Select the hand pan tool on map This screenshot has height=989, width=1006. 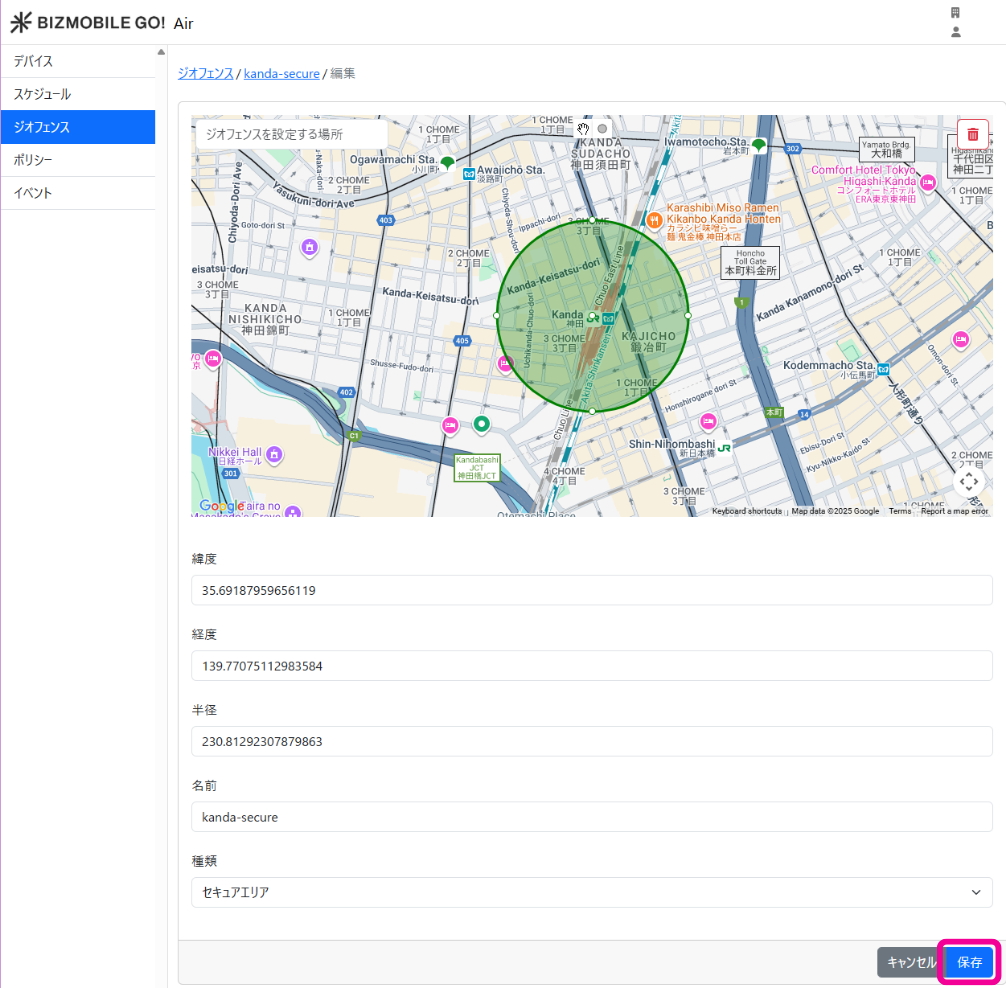(x=583, y=129)
